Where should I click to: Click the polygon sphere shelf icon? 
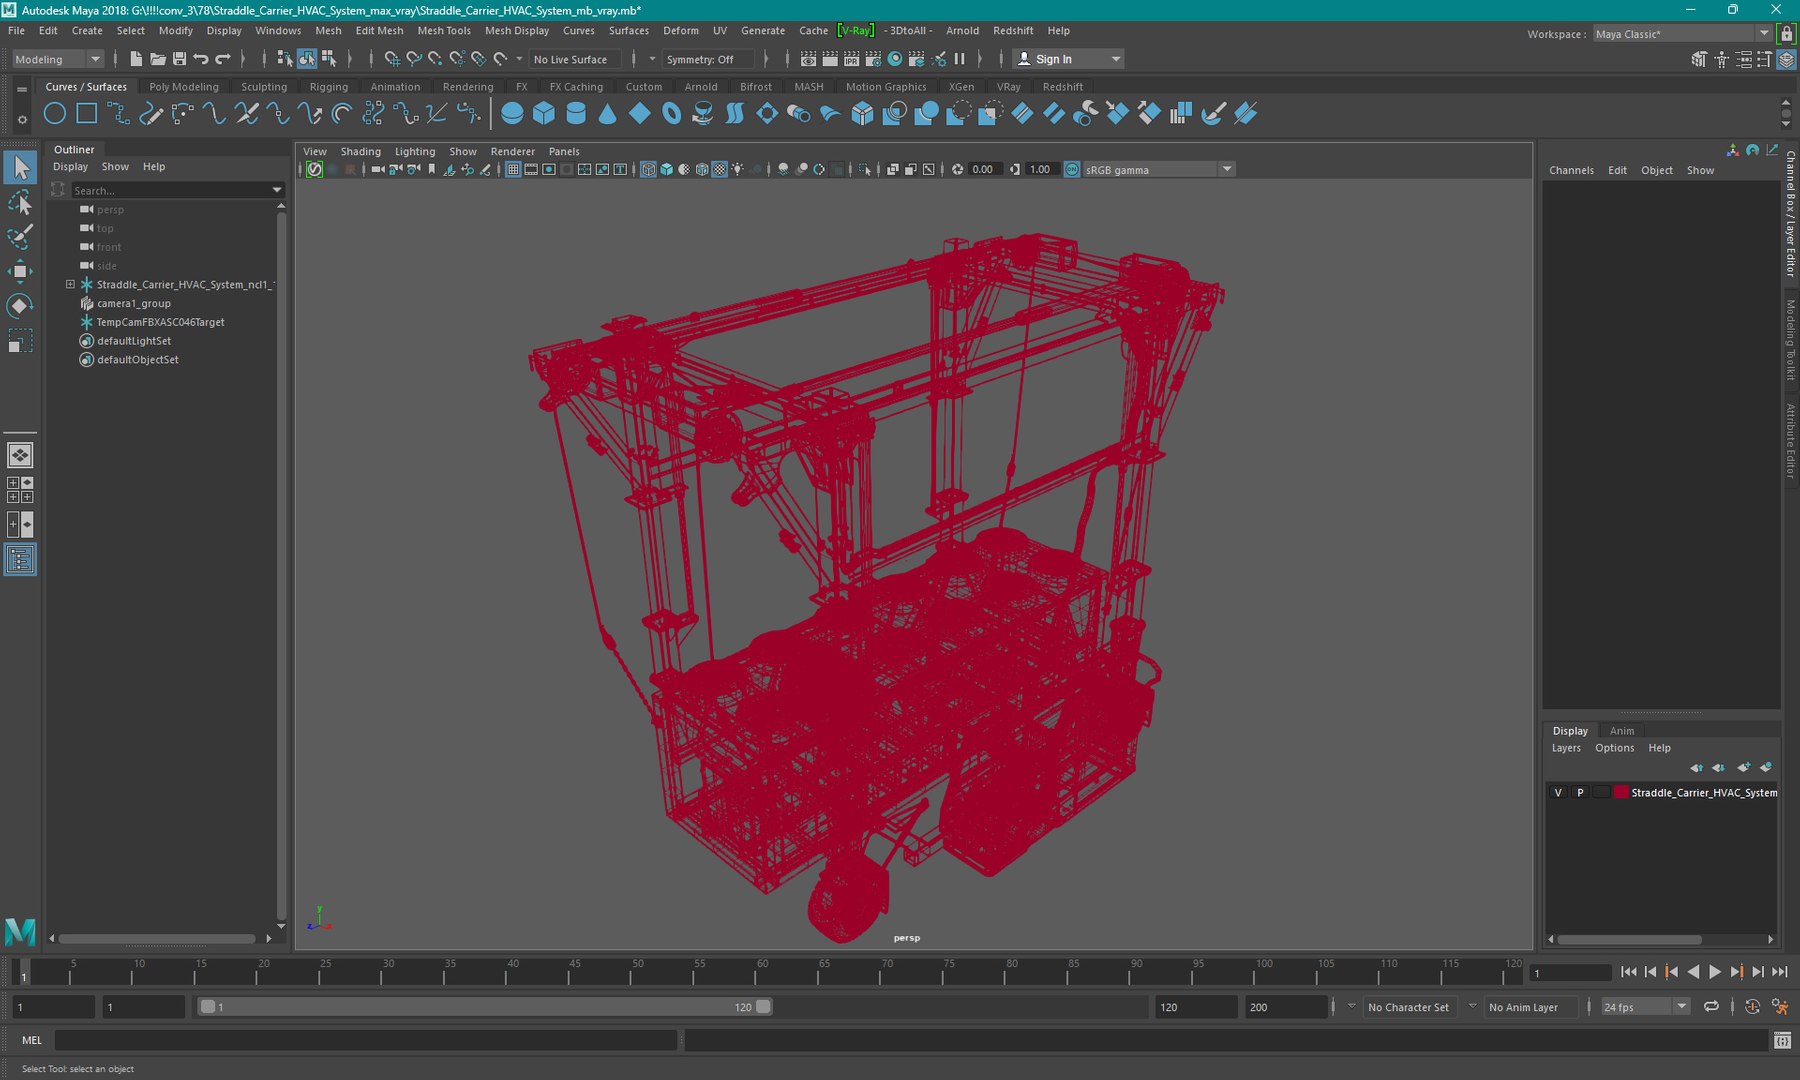[x=512, y=114]
